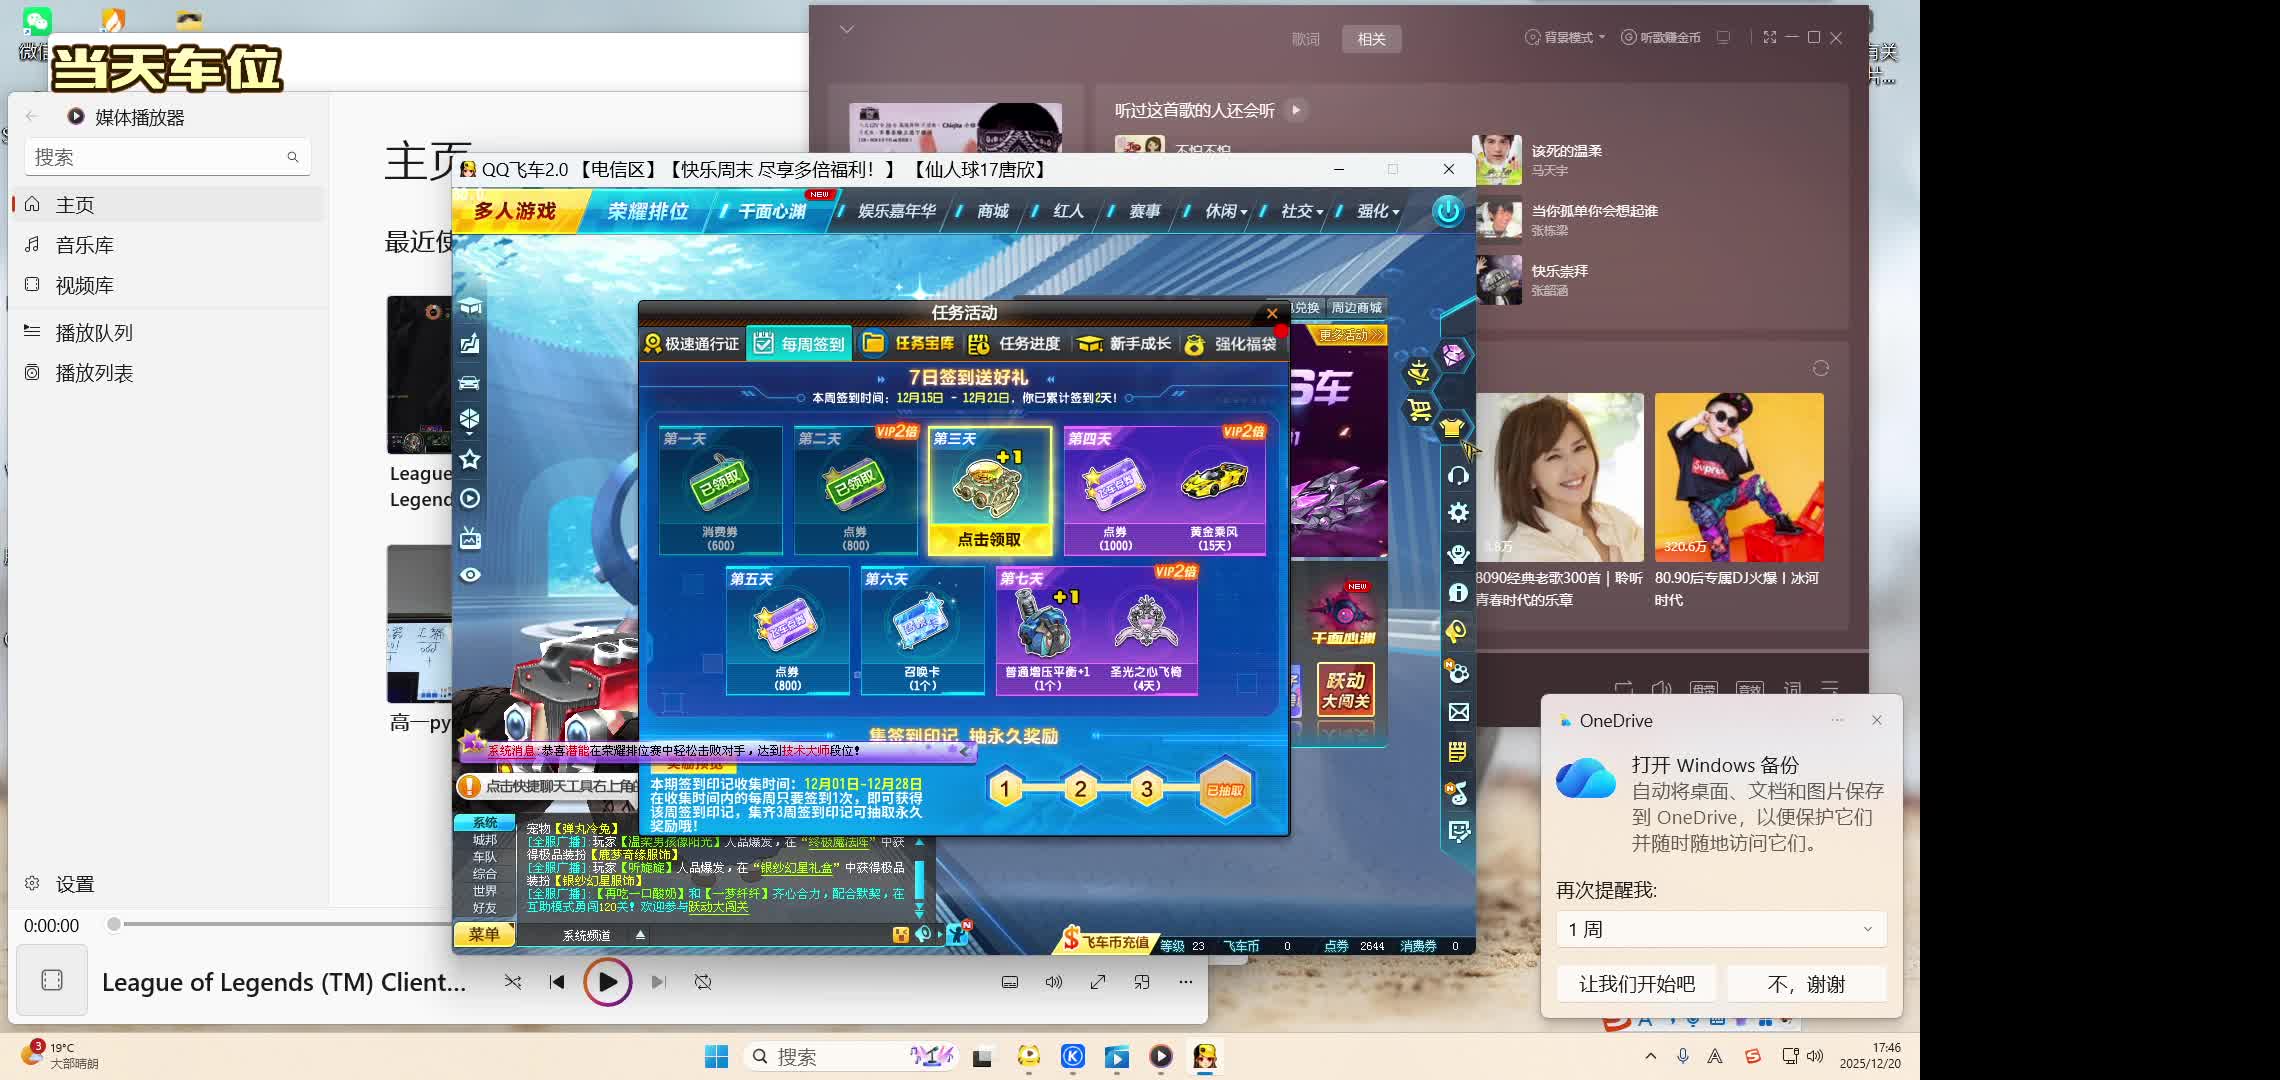Expand the 社交 dropdown menu
Image resolution: width=2280 pixels, height=1080 pixels.
click(x=1301, y=211)
